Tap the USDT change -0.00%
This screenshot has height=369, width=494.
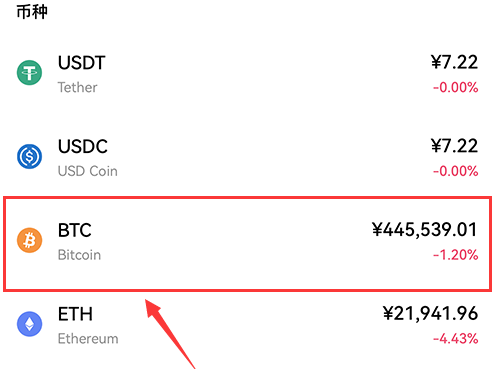(456, 88)
